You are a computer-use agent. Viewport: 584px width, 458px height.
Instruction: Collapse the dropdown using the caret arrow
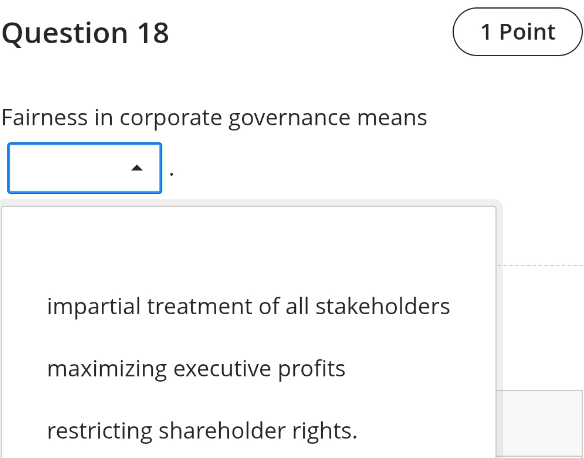(x=137, y=168)
